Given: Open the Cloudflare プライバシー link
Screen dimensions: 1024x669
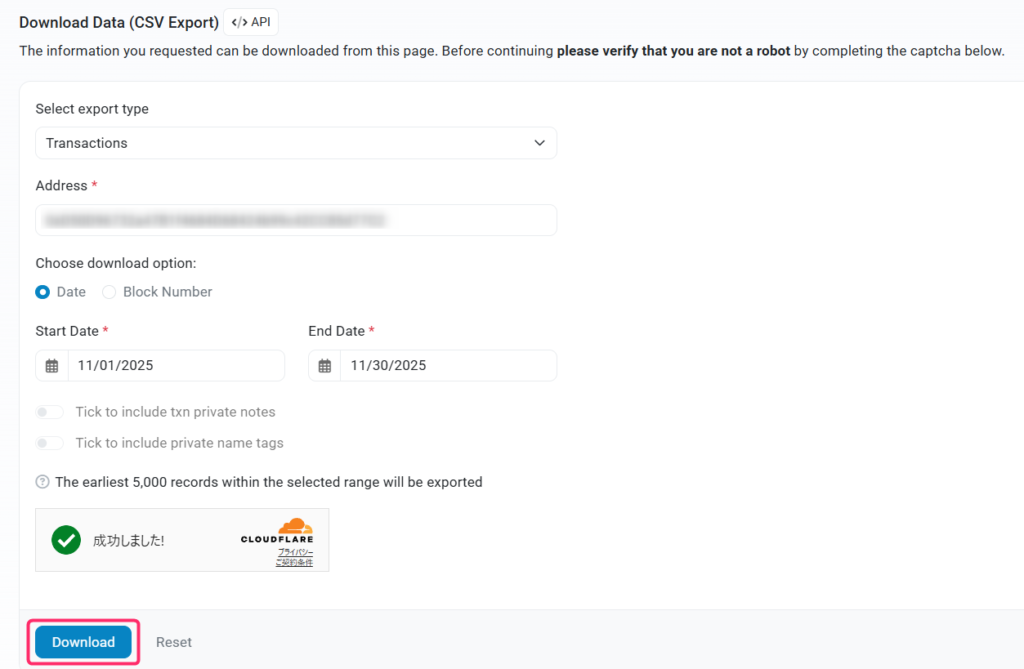Looking at the screenshot, I should [x=295, y=552].
